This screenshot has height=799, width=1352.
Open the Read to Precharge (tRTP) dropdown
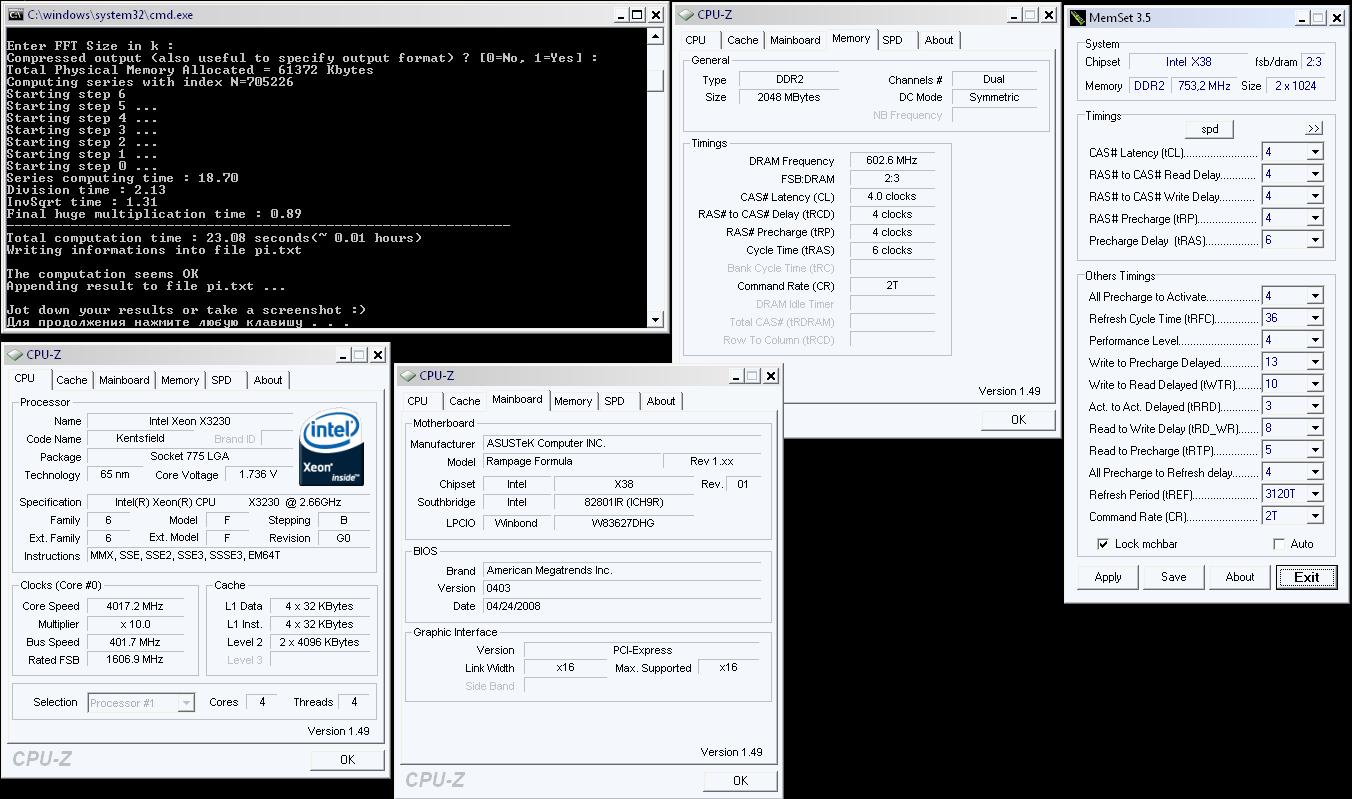pos(1315,450)
